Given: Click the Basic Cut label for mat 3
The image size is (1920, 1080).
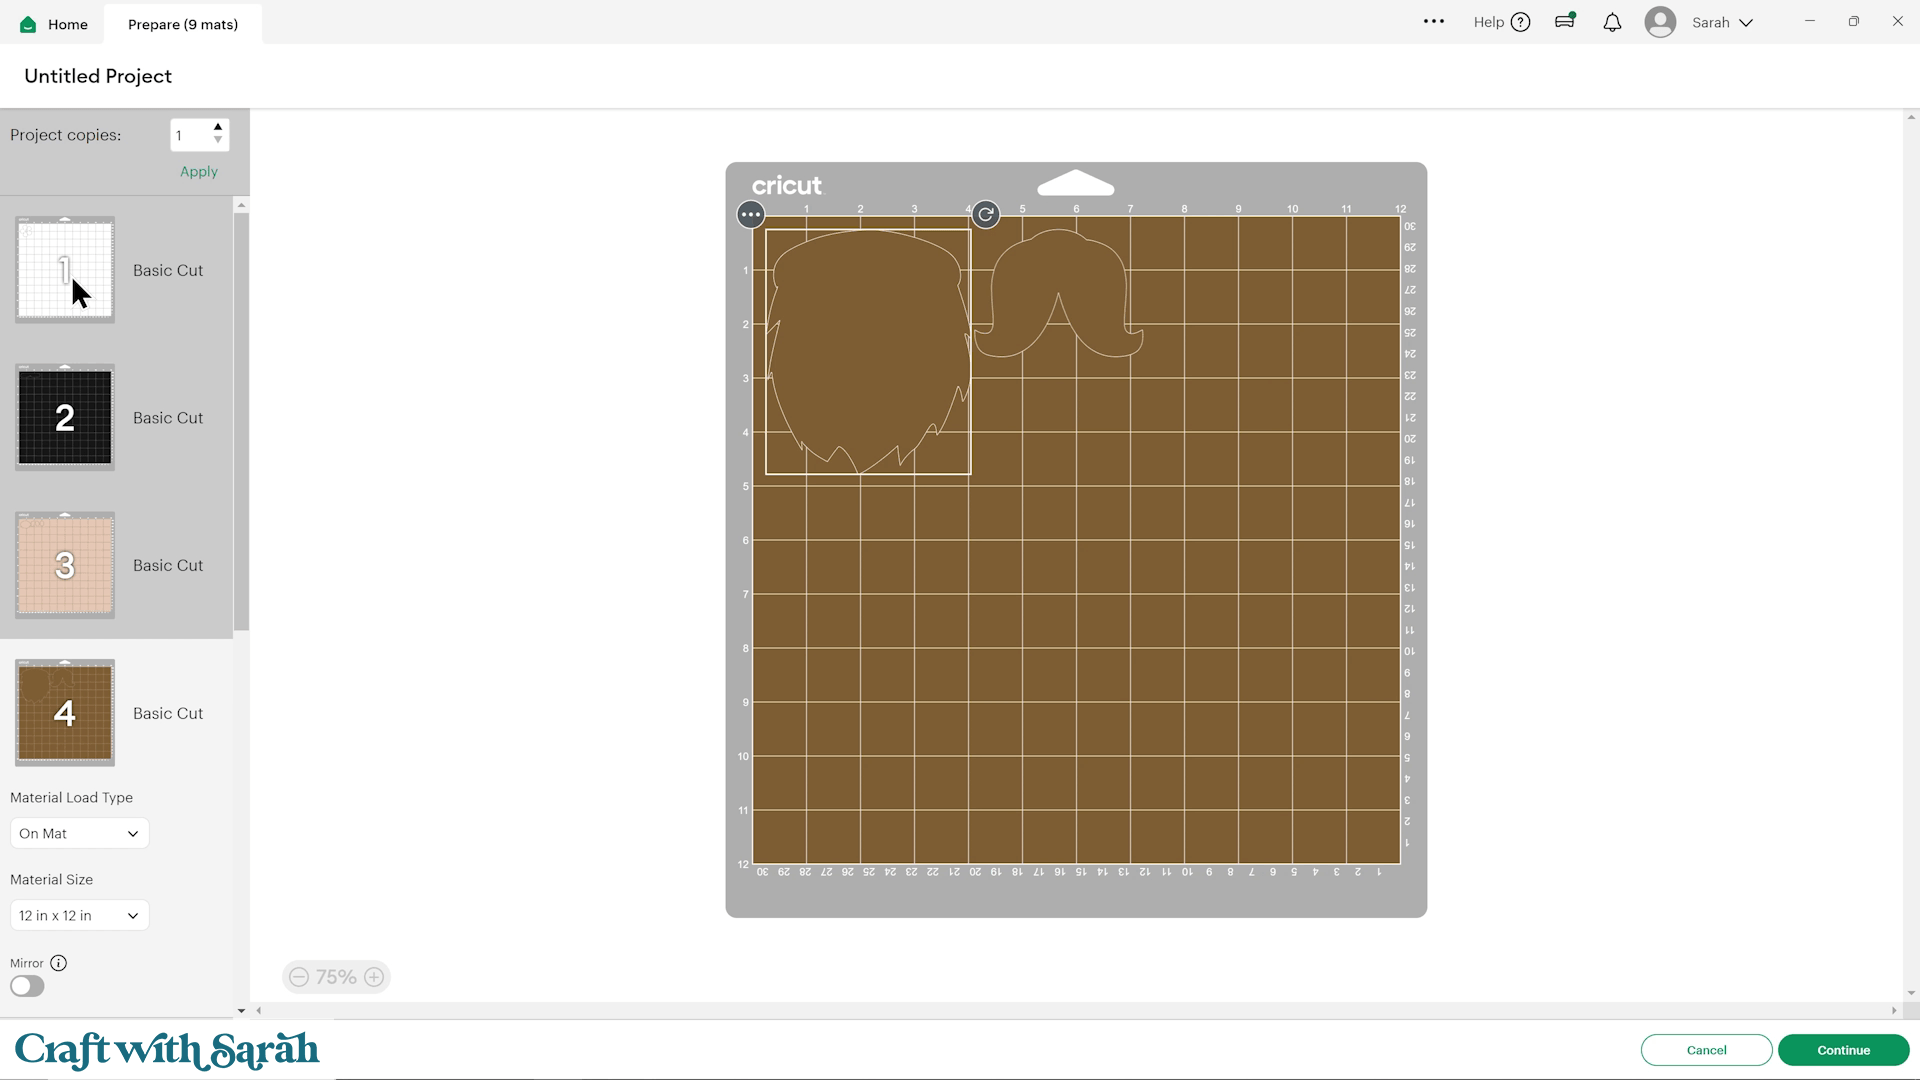Looking at the screenshot, I should pyautogui.click(x=168, y=565).
